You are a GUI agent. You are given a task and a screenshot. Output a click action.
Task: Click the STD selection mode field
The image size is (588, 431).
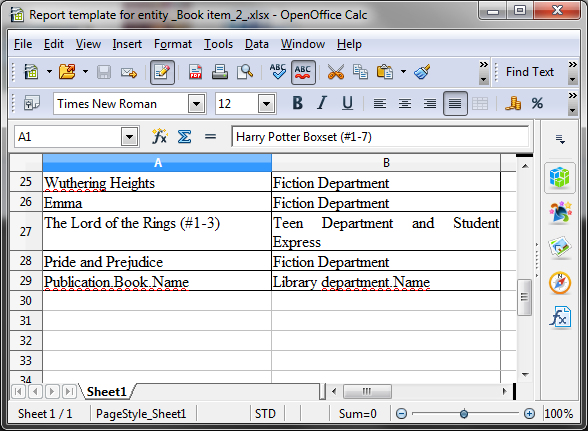[265, 414]
